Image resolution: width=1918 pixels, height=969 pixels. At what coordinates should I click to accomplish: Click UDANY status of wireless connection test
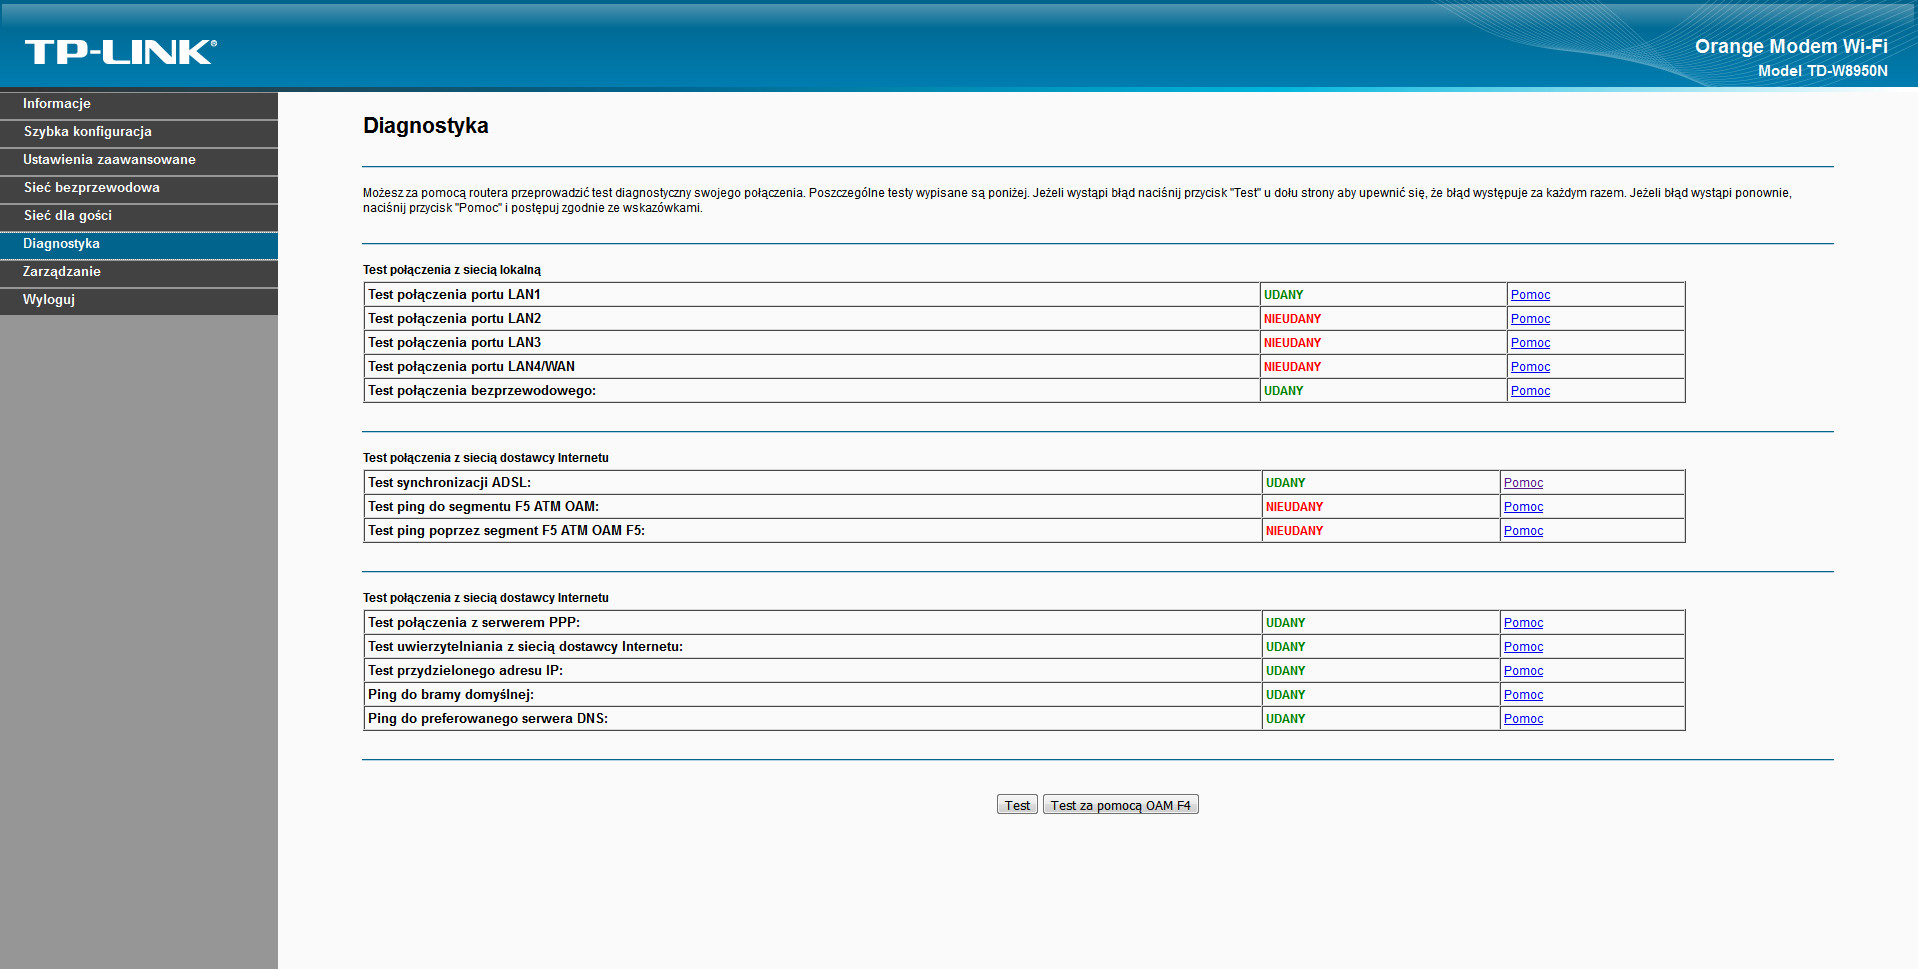click(1283, 391)
